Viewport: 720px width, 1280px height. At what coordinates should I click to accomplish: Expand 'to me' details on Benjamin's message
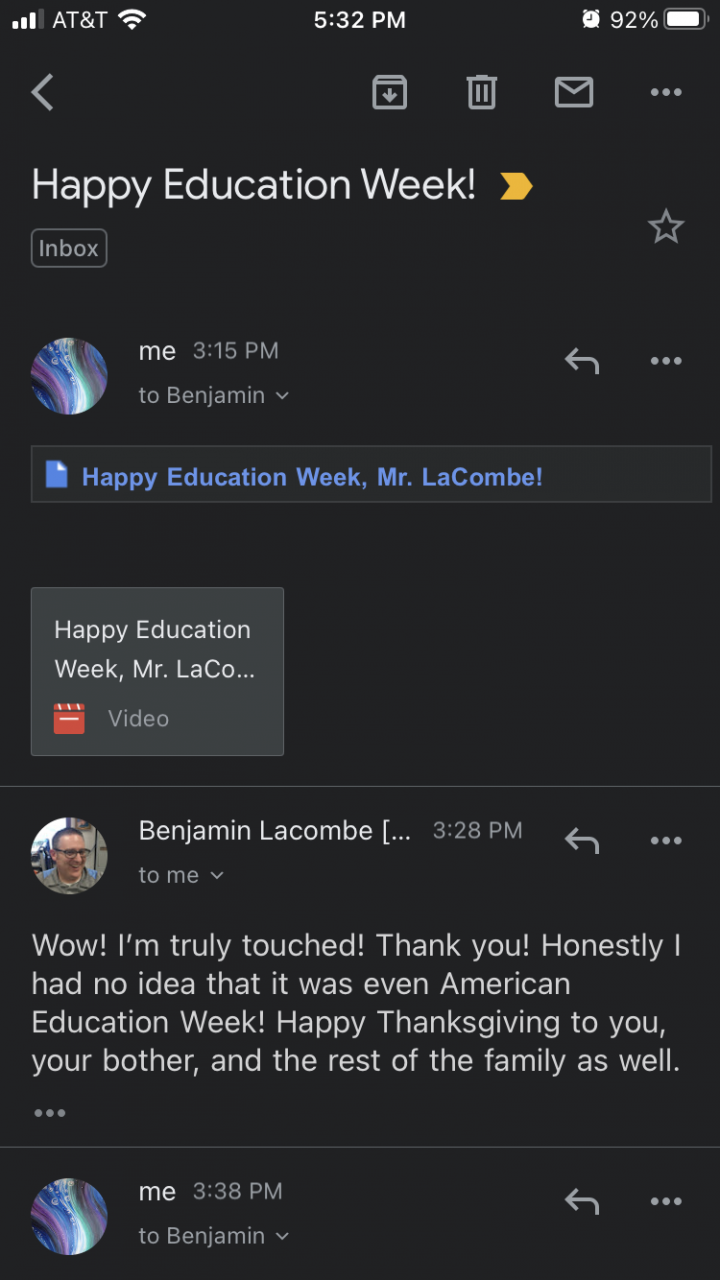coord(216,876)
